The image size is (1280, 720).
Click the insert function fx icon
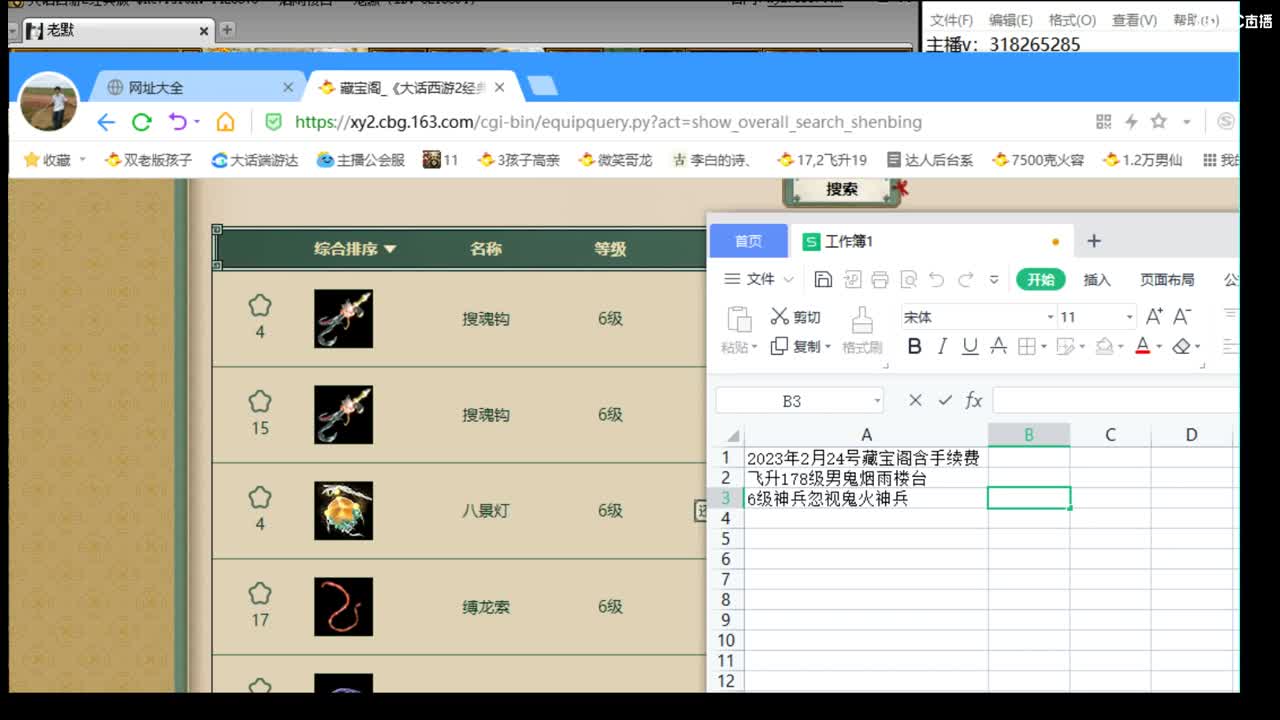974,401
